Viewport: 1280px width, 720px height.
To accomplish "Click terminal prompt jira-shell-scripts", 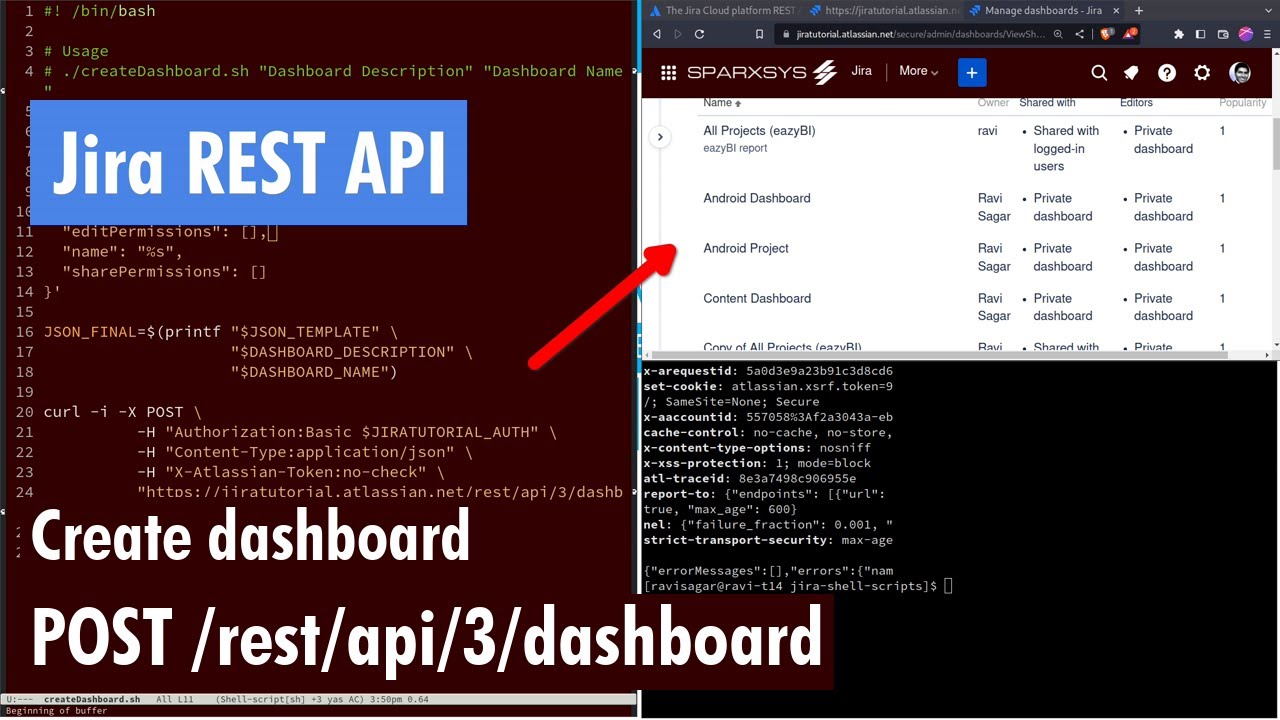I will coord(790,586).
